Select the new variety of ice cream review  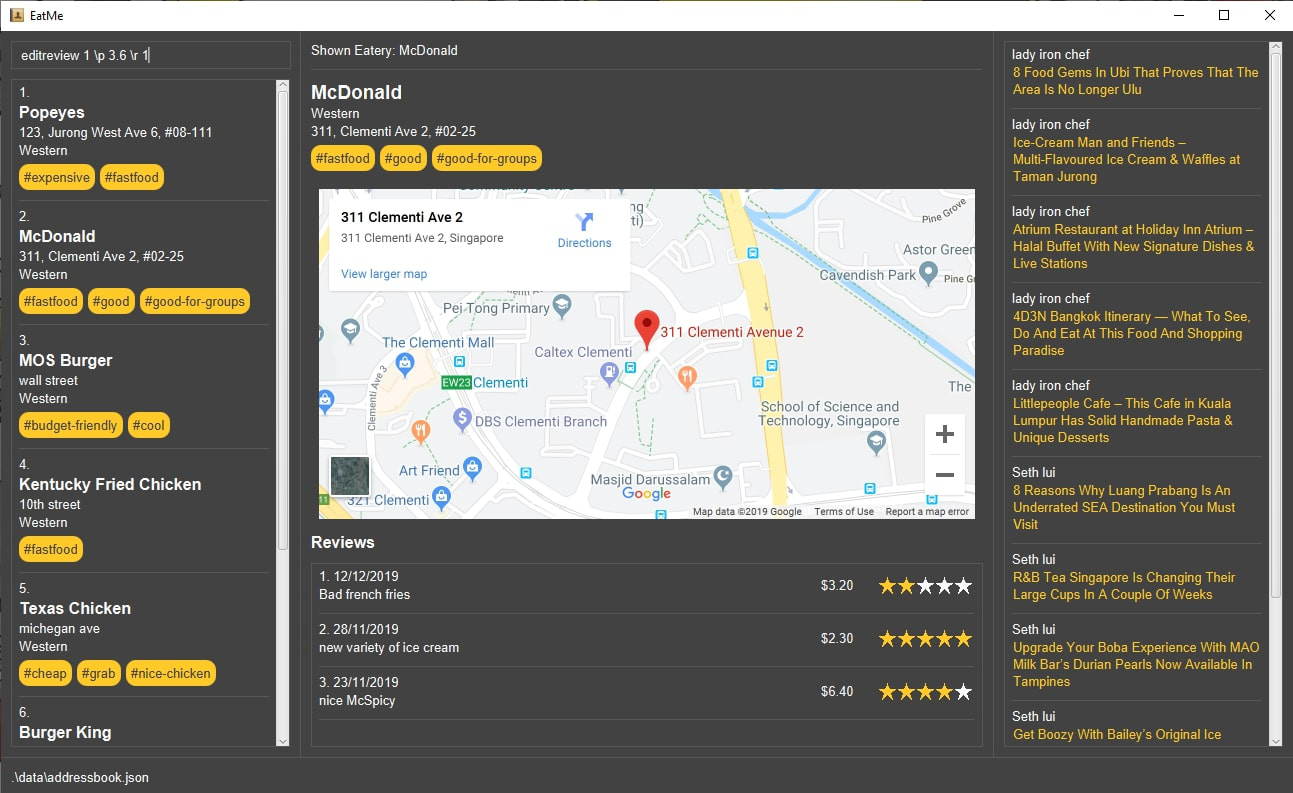[x=647, y=639]
